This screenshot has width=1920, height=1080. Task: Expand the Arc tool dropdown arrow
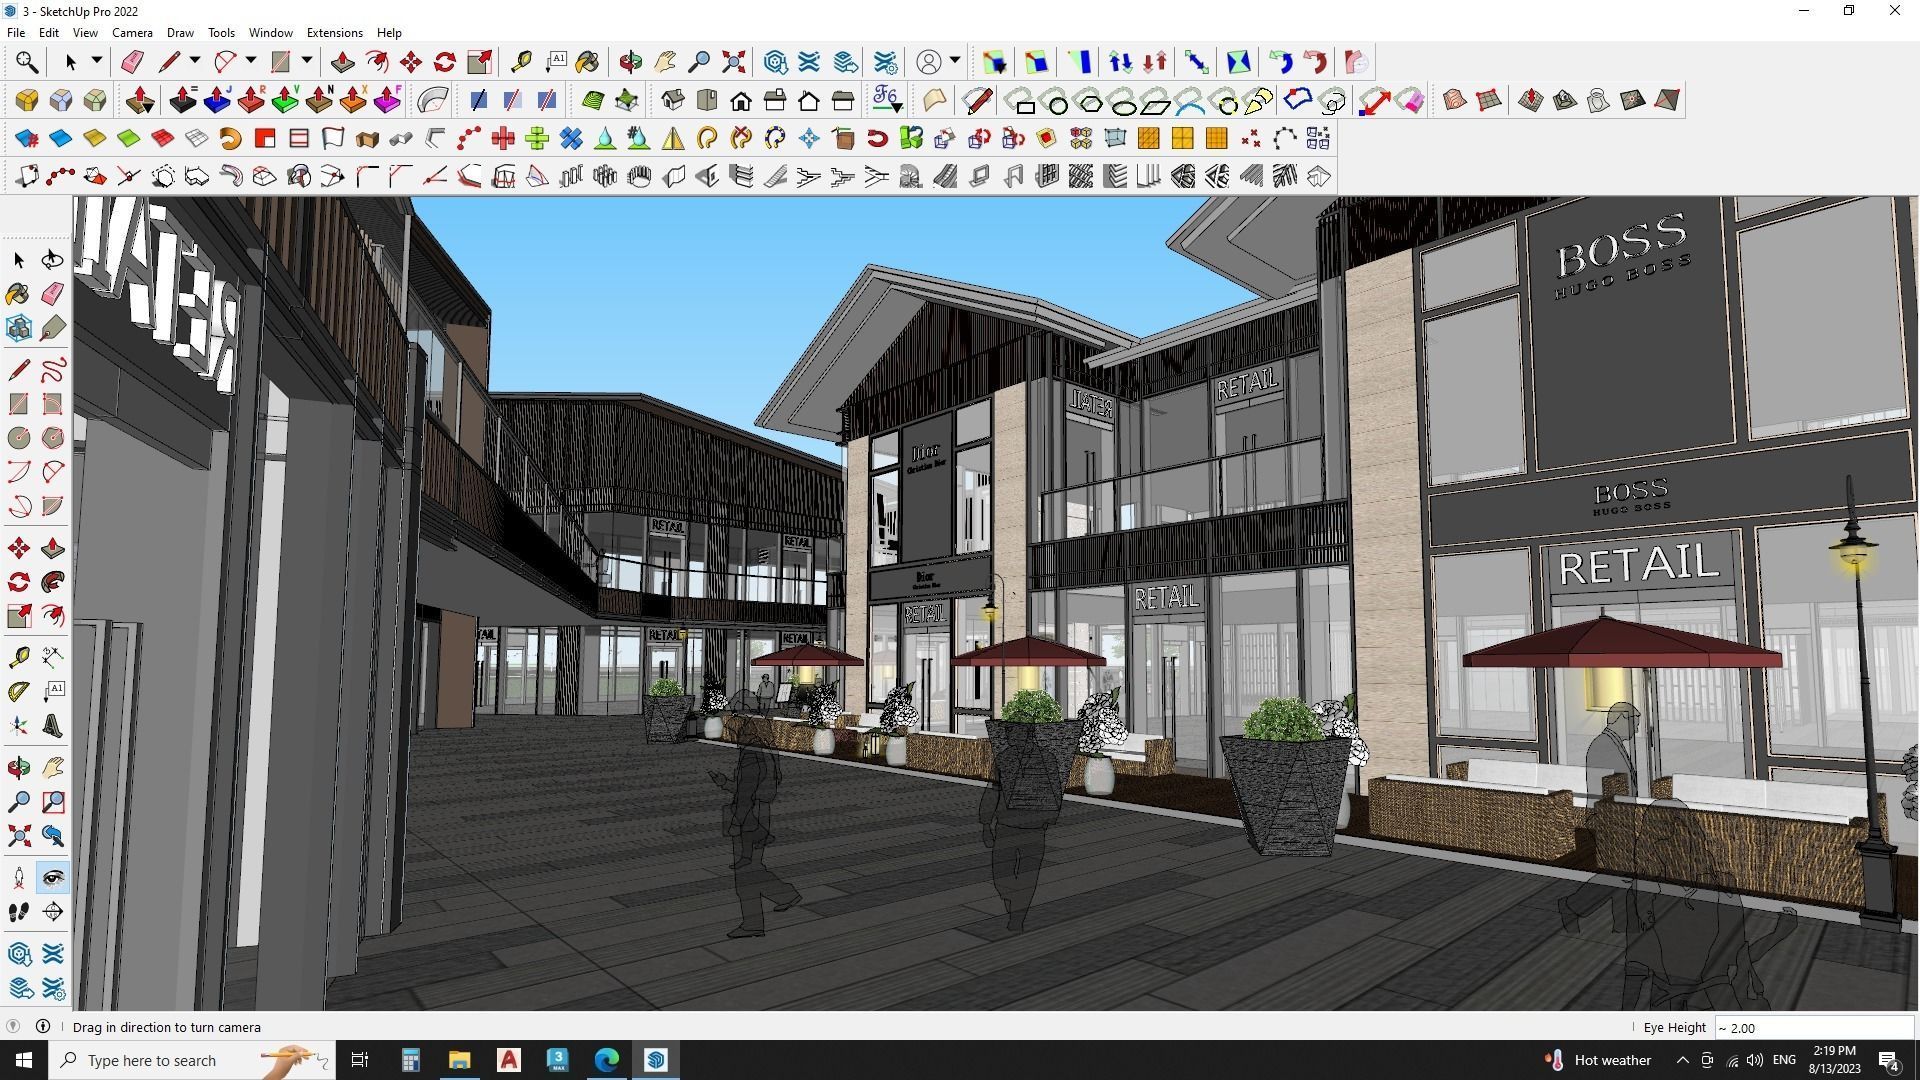pos(251,61)
